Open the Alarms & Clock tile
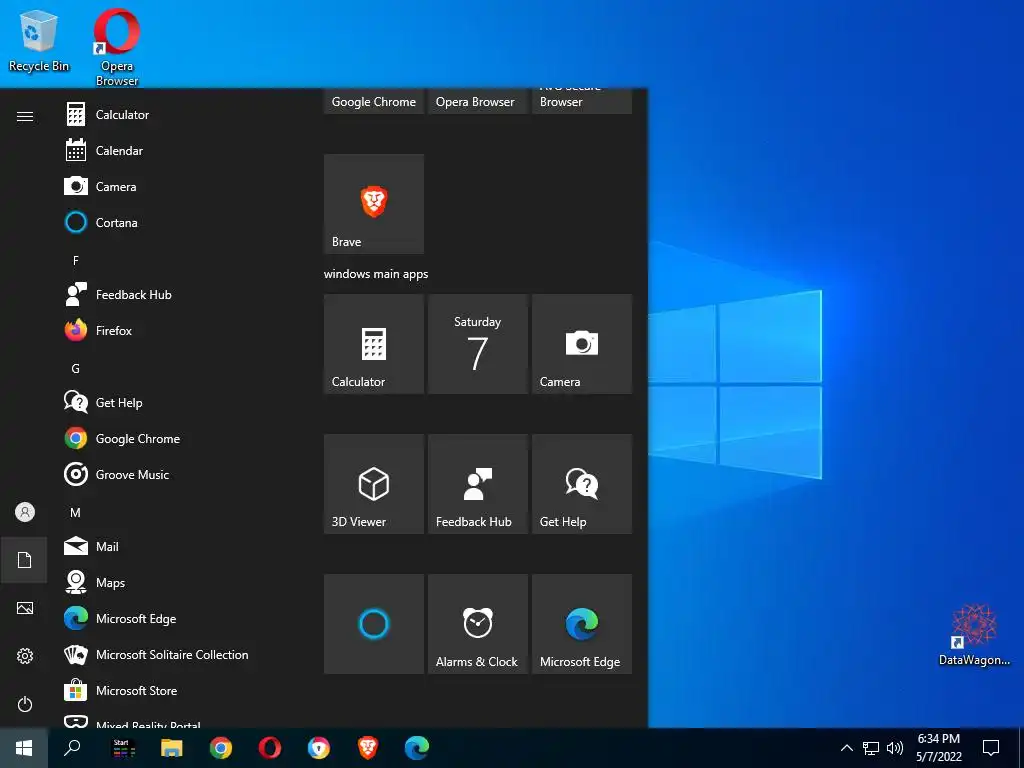Screen dimensions: 1024x768 click(x=477, y=624)
